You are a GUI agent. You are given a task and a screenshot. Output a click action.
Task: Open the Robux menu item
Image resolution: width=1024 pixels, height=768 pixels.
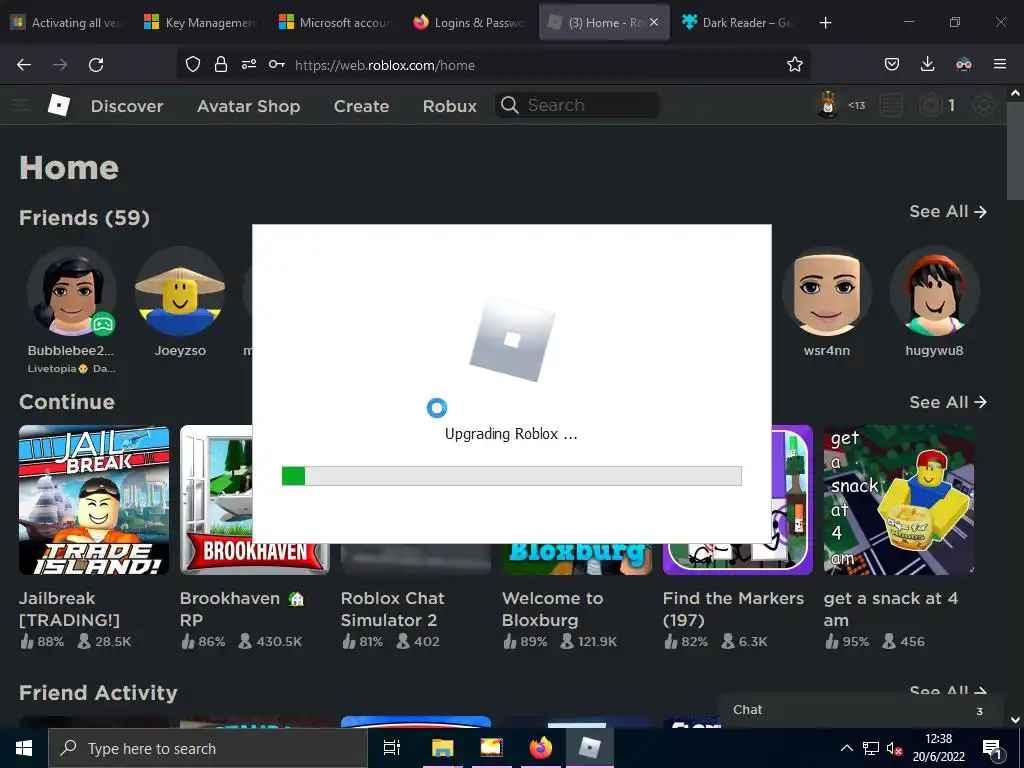pos(449,106)
